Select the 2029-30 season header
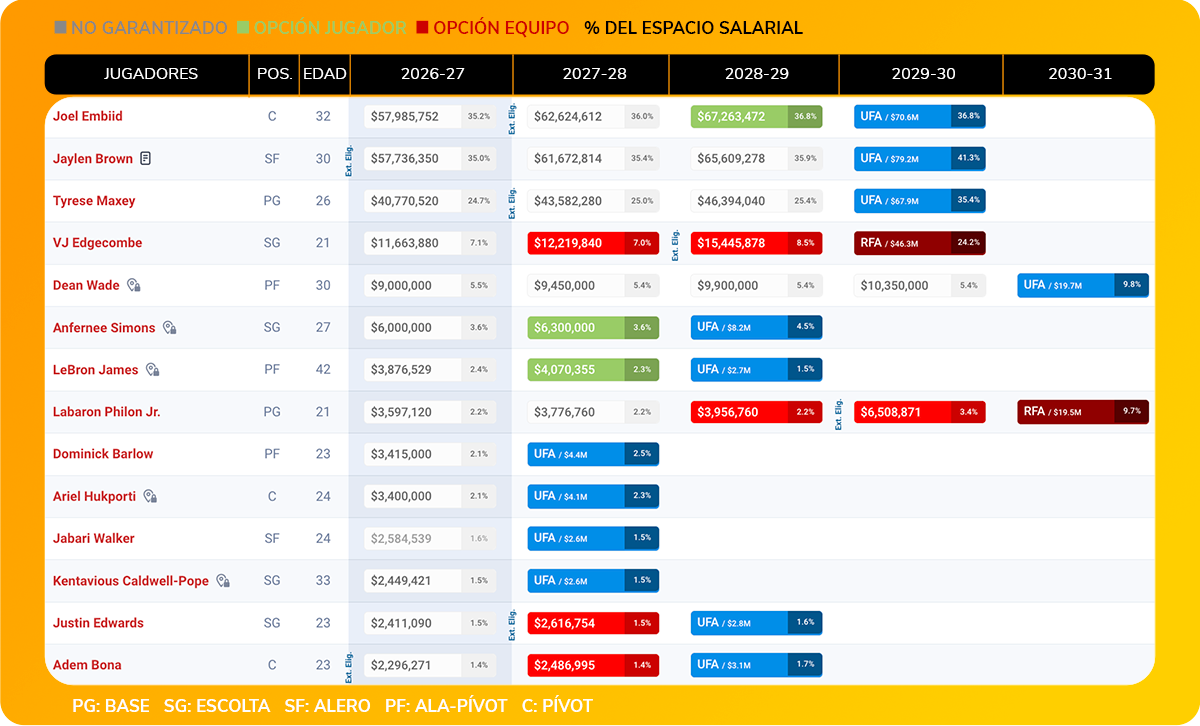 pos(922,74)
